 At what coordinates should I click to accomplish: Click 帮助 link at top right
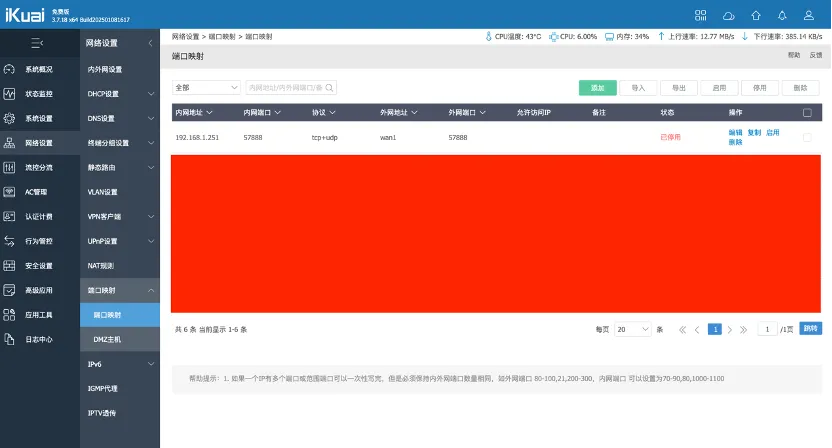pyautogui.click(x=794, y=55)
